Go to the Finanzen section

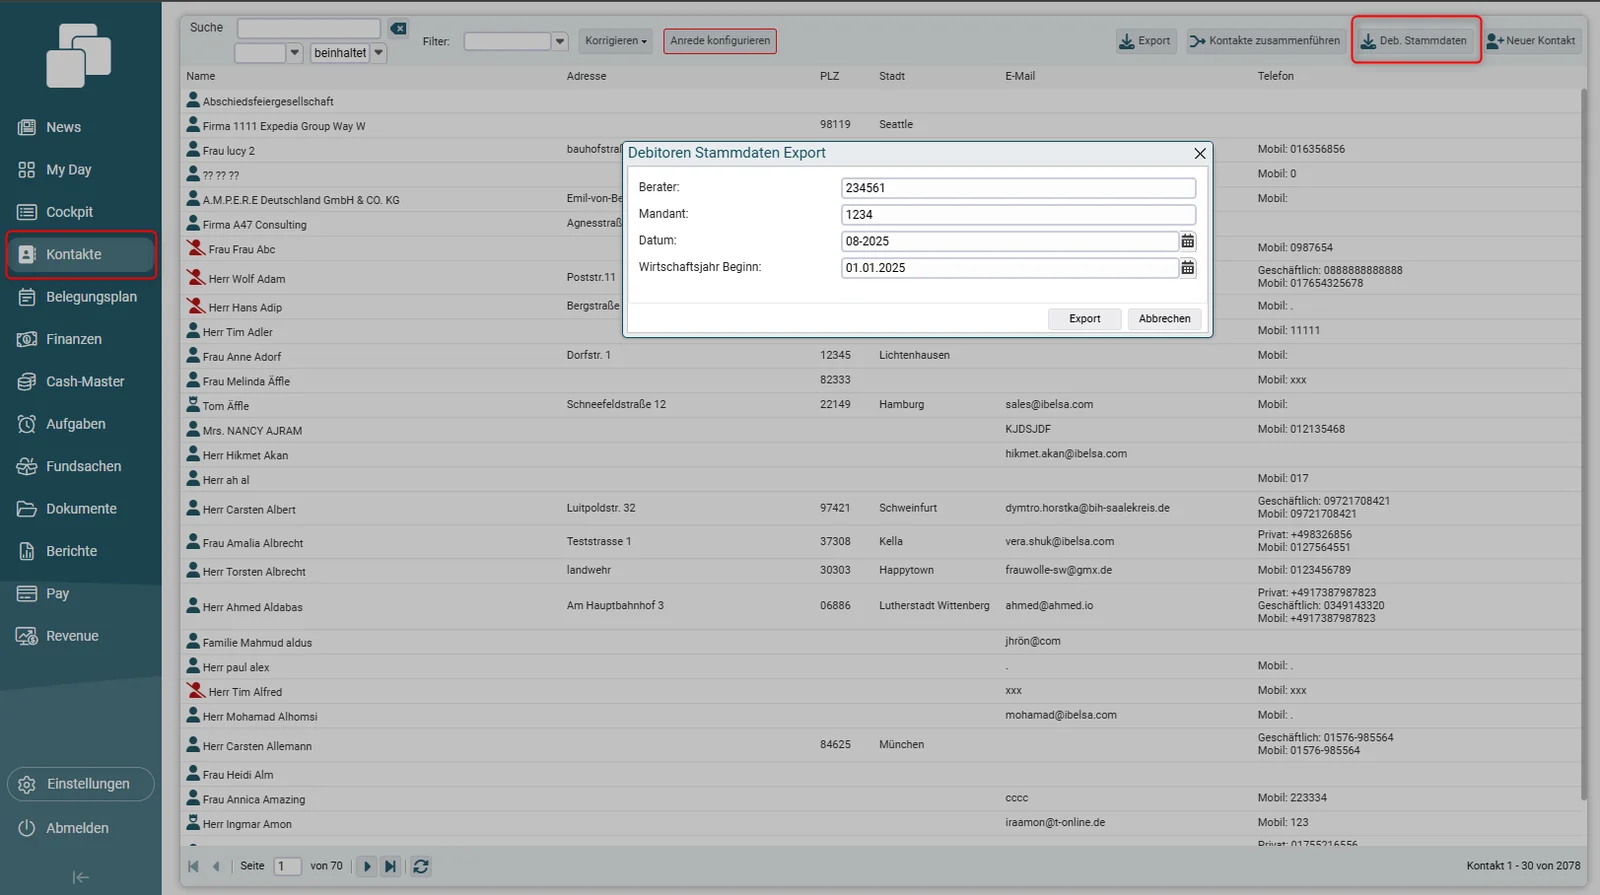tap(73, 339)
